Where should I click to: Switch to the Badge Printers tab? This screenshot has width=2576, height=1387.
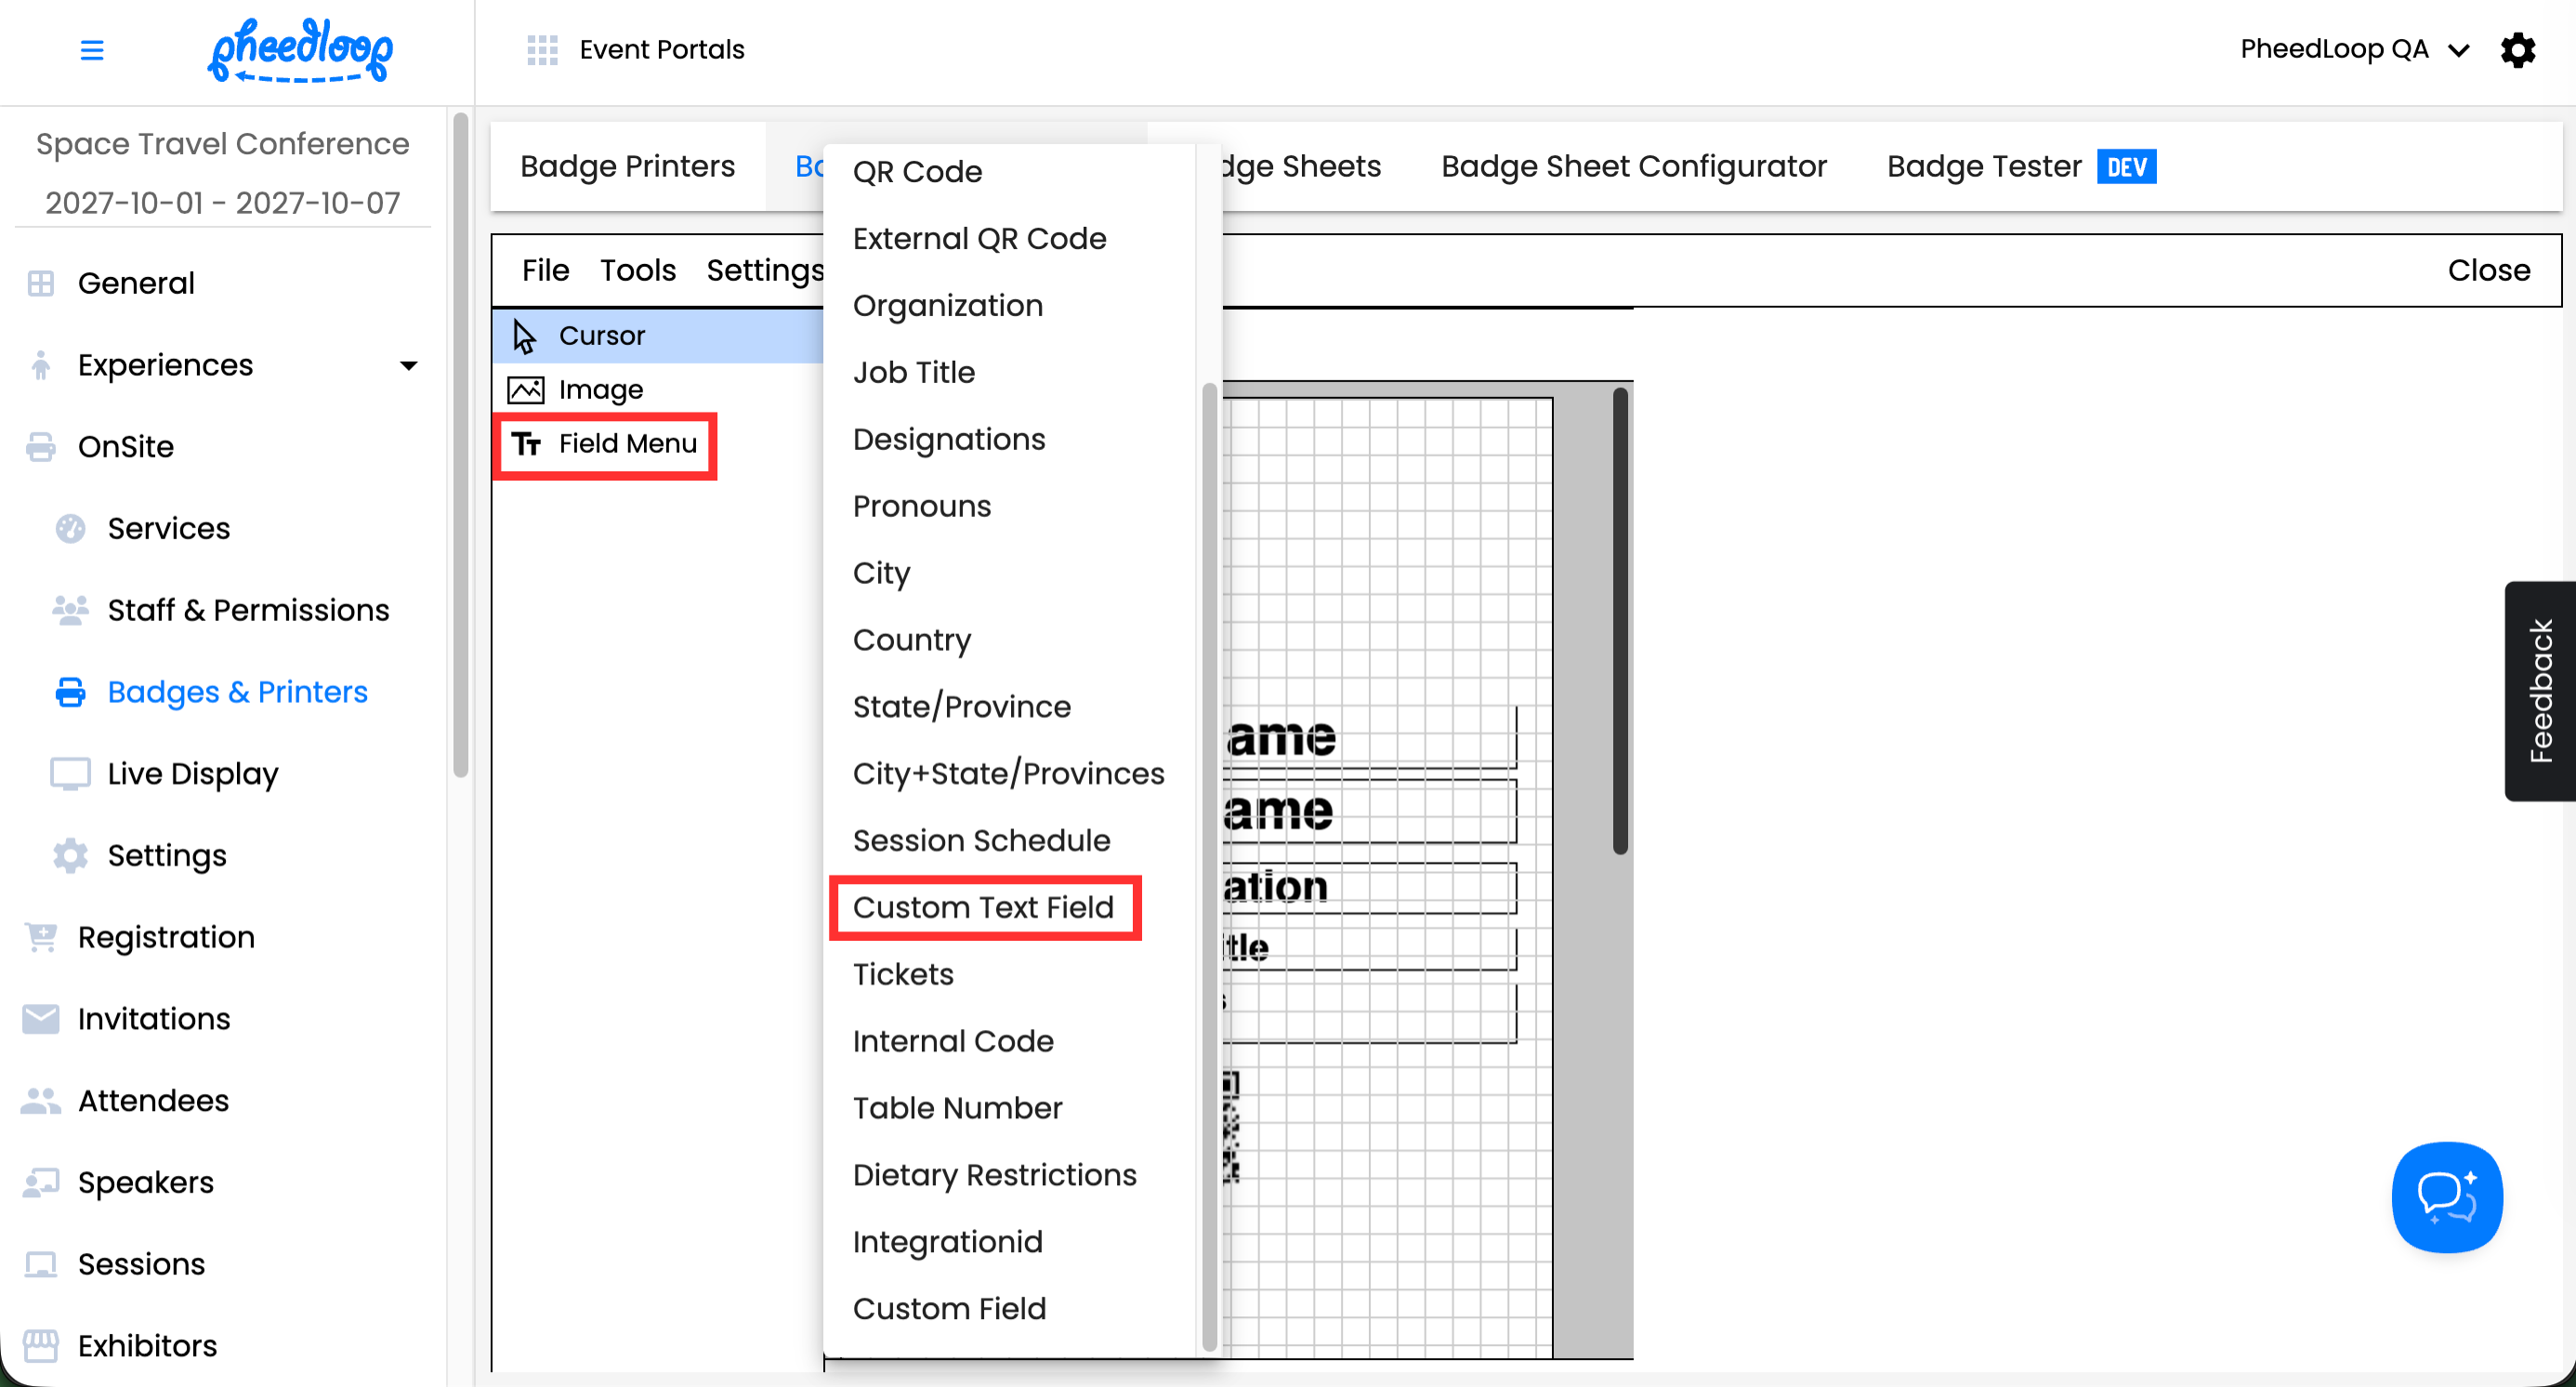627,166
